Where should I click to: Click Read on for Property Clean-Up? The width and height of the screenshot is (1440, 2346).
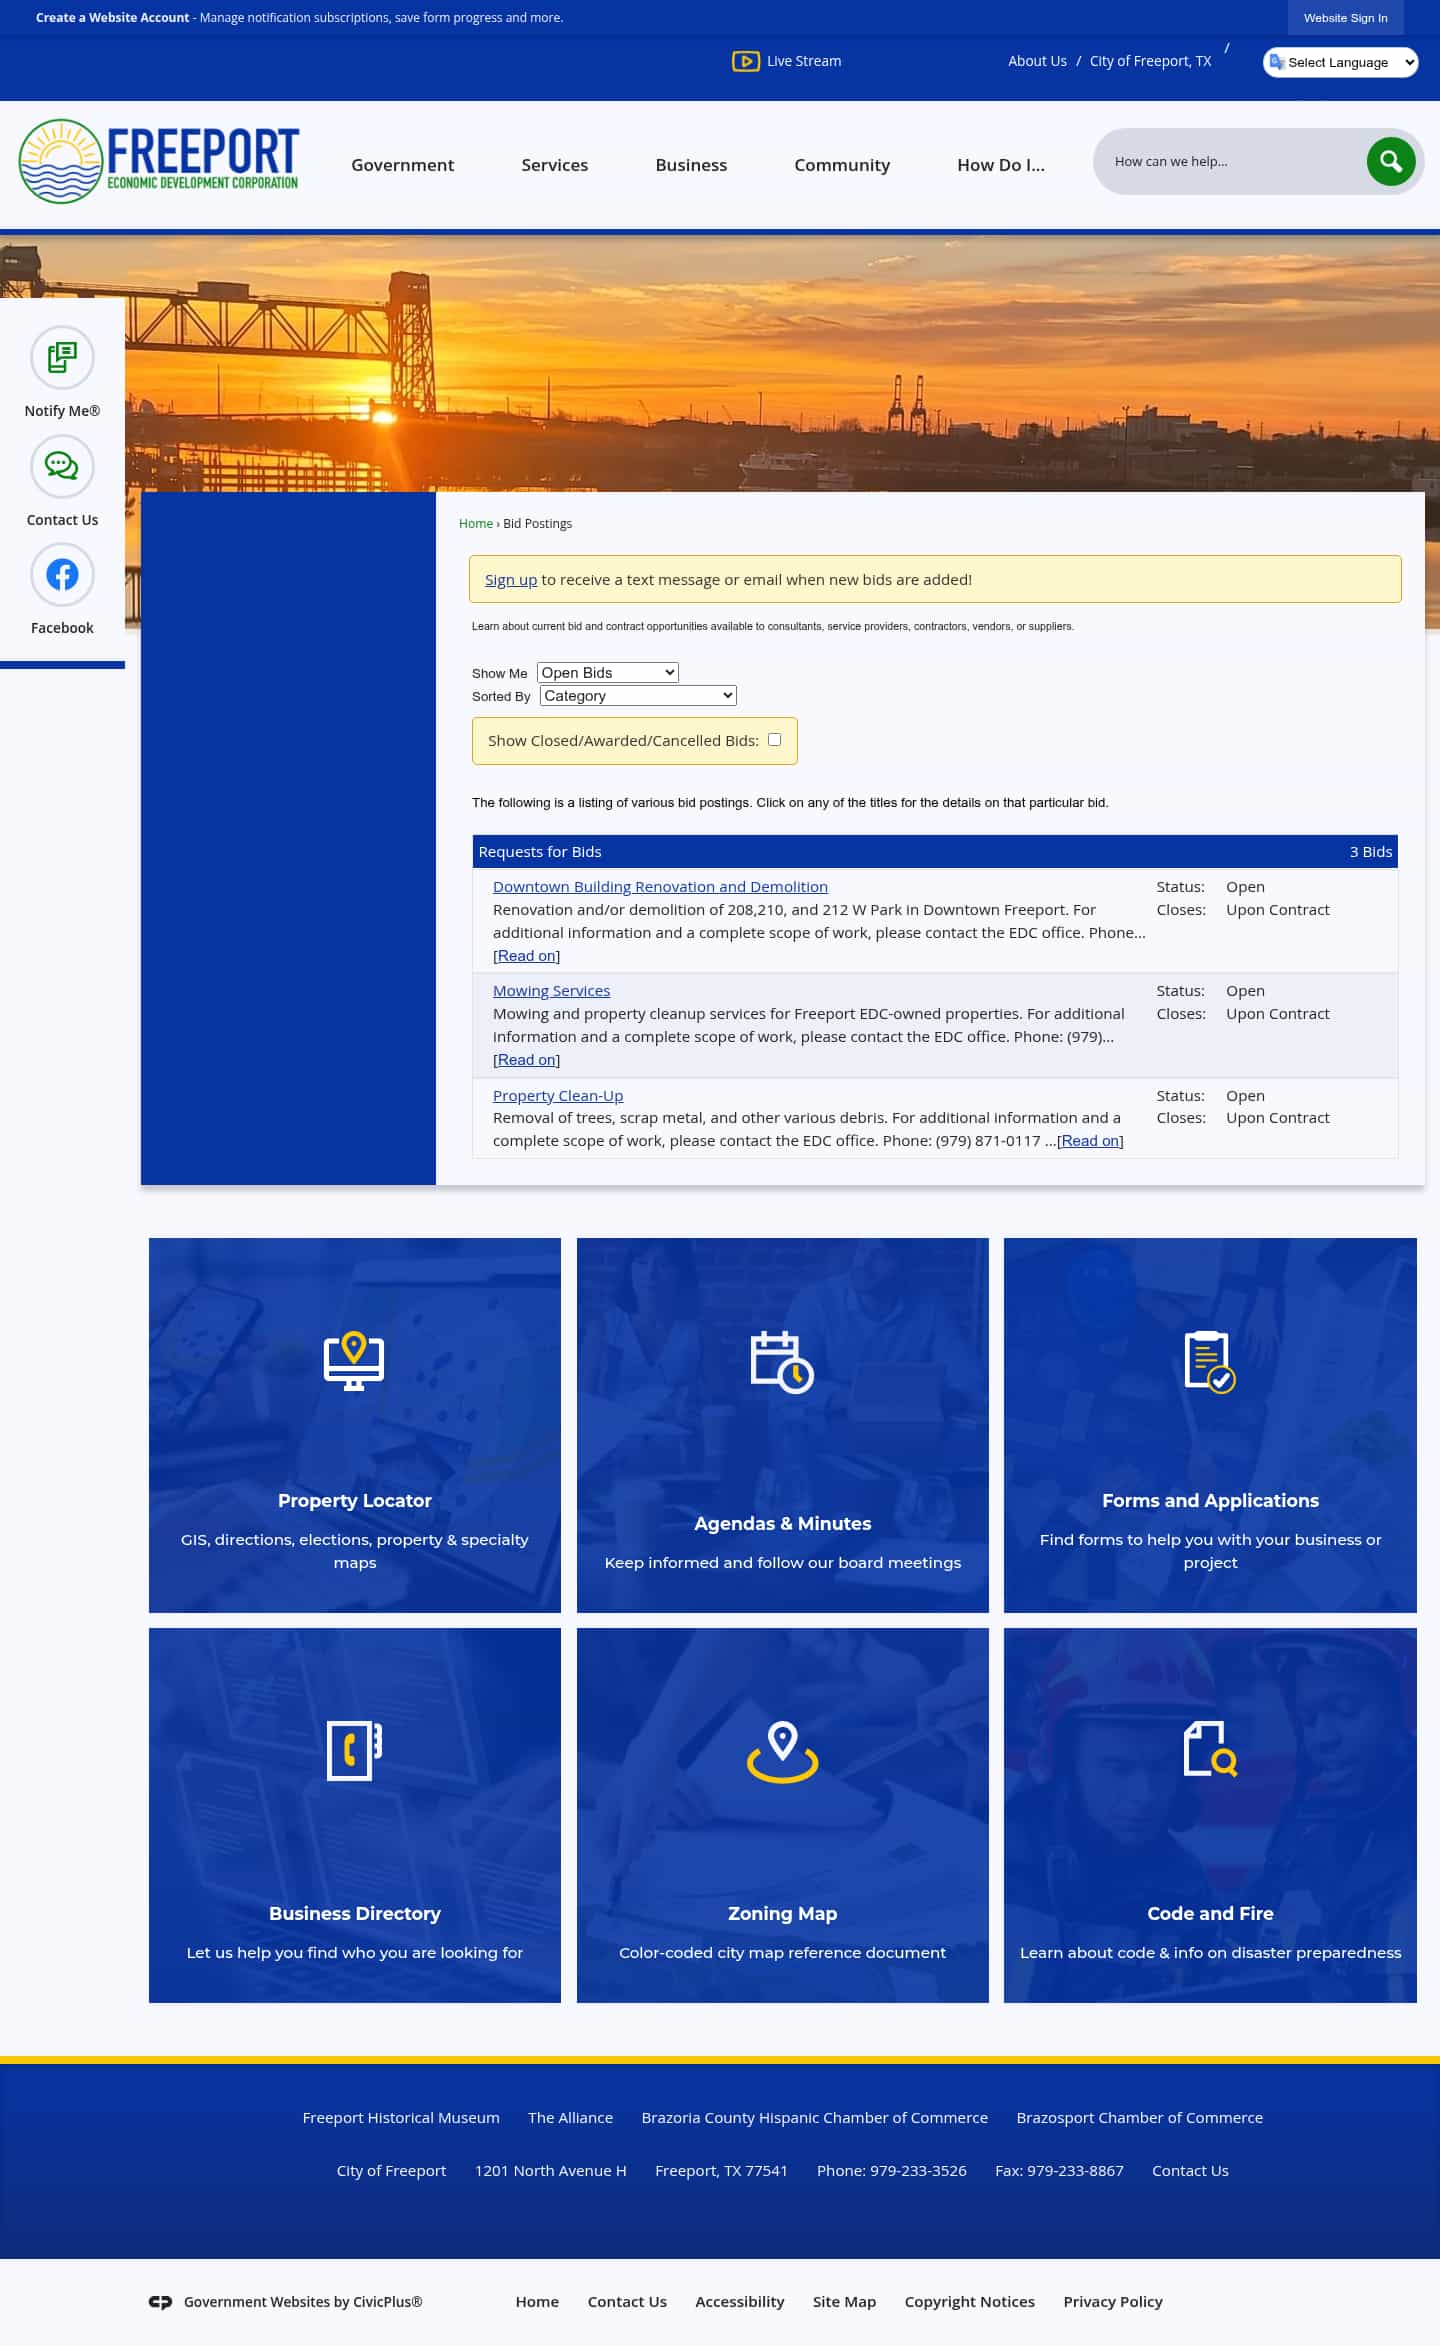1090,1140
